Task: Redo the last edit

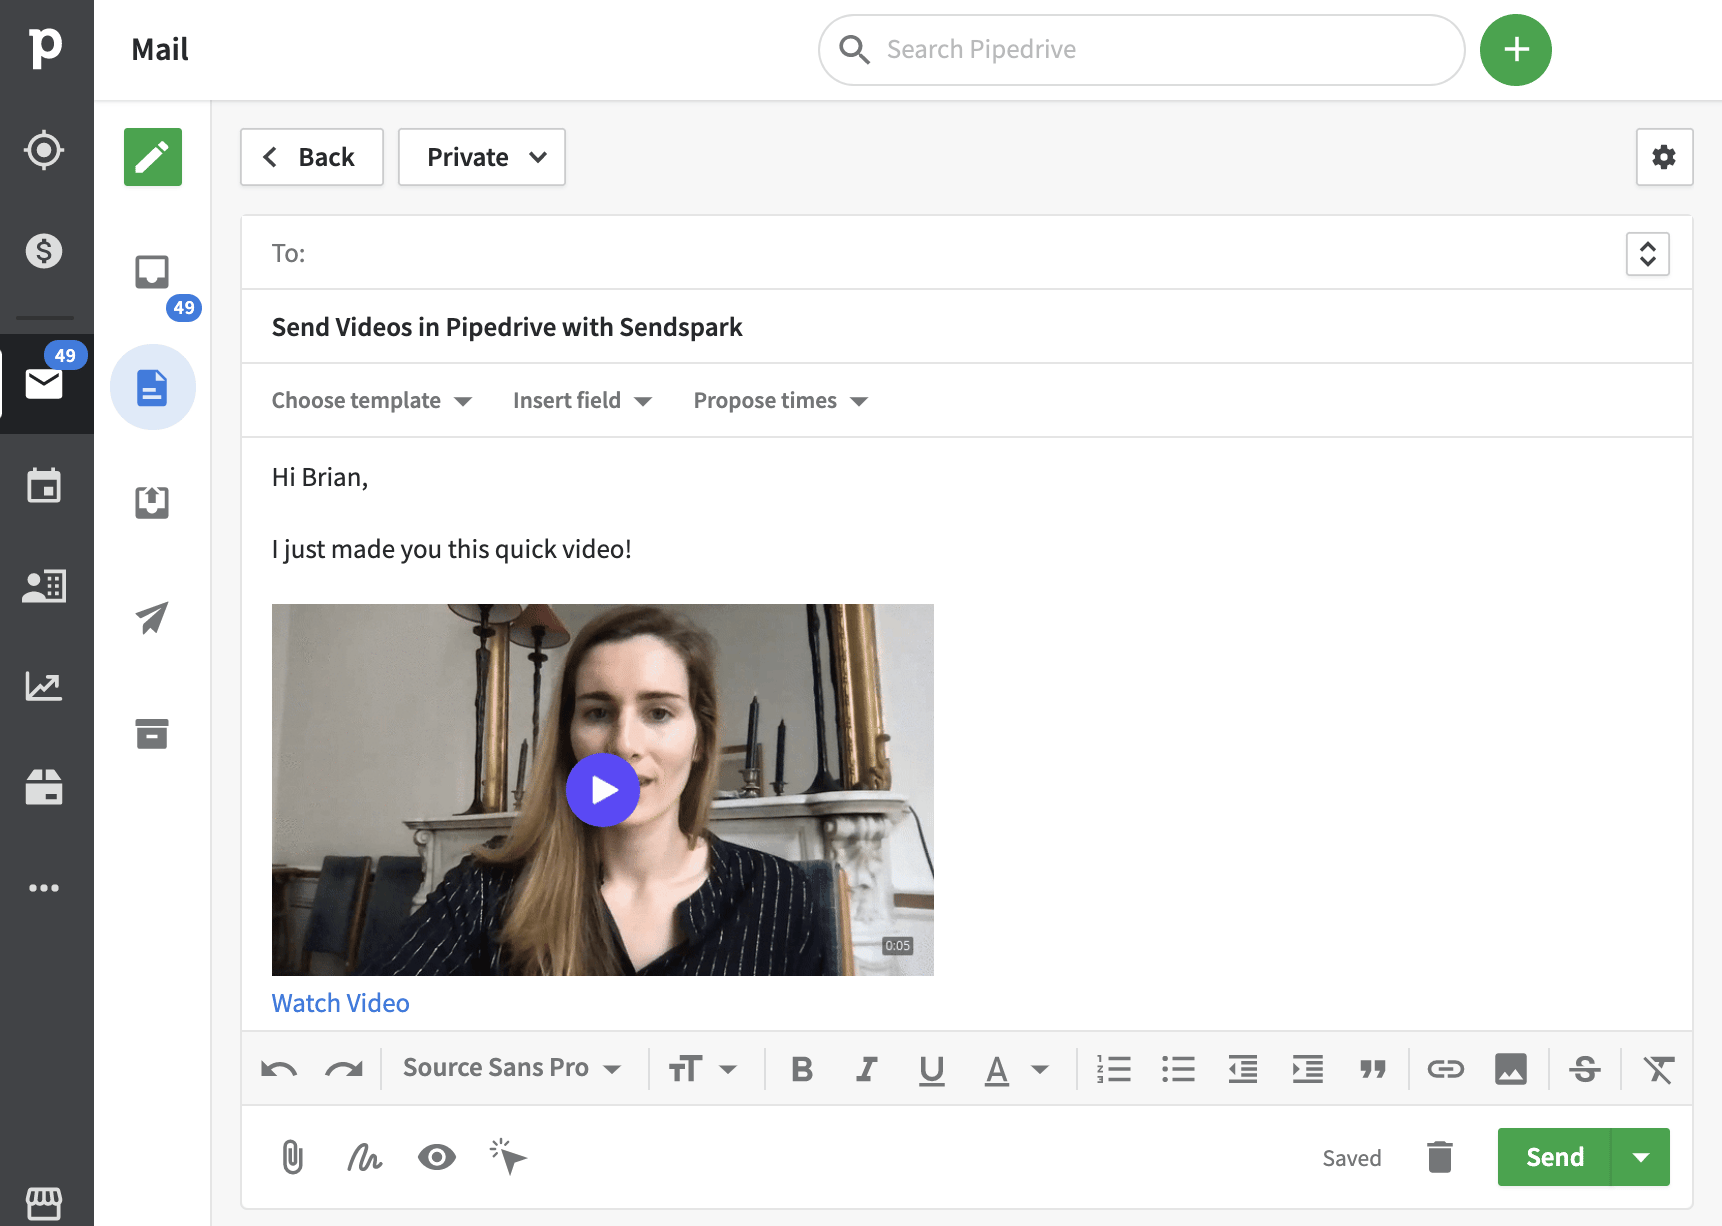Action: tap(344, 1069)
